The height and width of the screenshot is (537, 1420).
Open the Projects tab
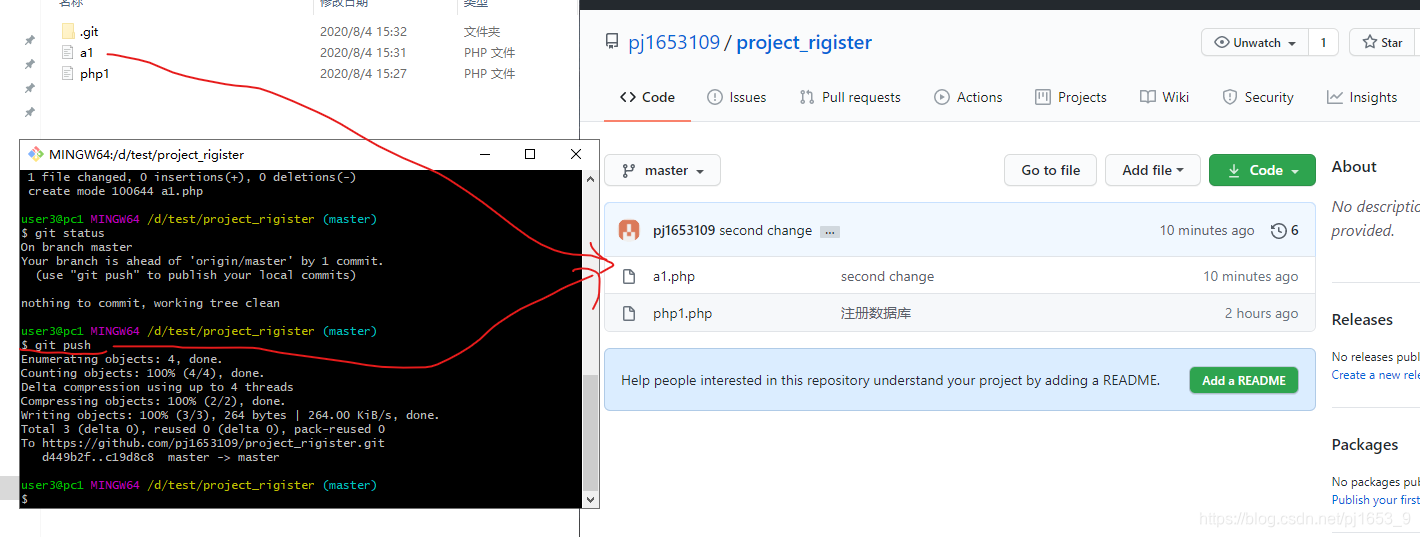click(x=1071, y=97)
